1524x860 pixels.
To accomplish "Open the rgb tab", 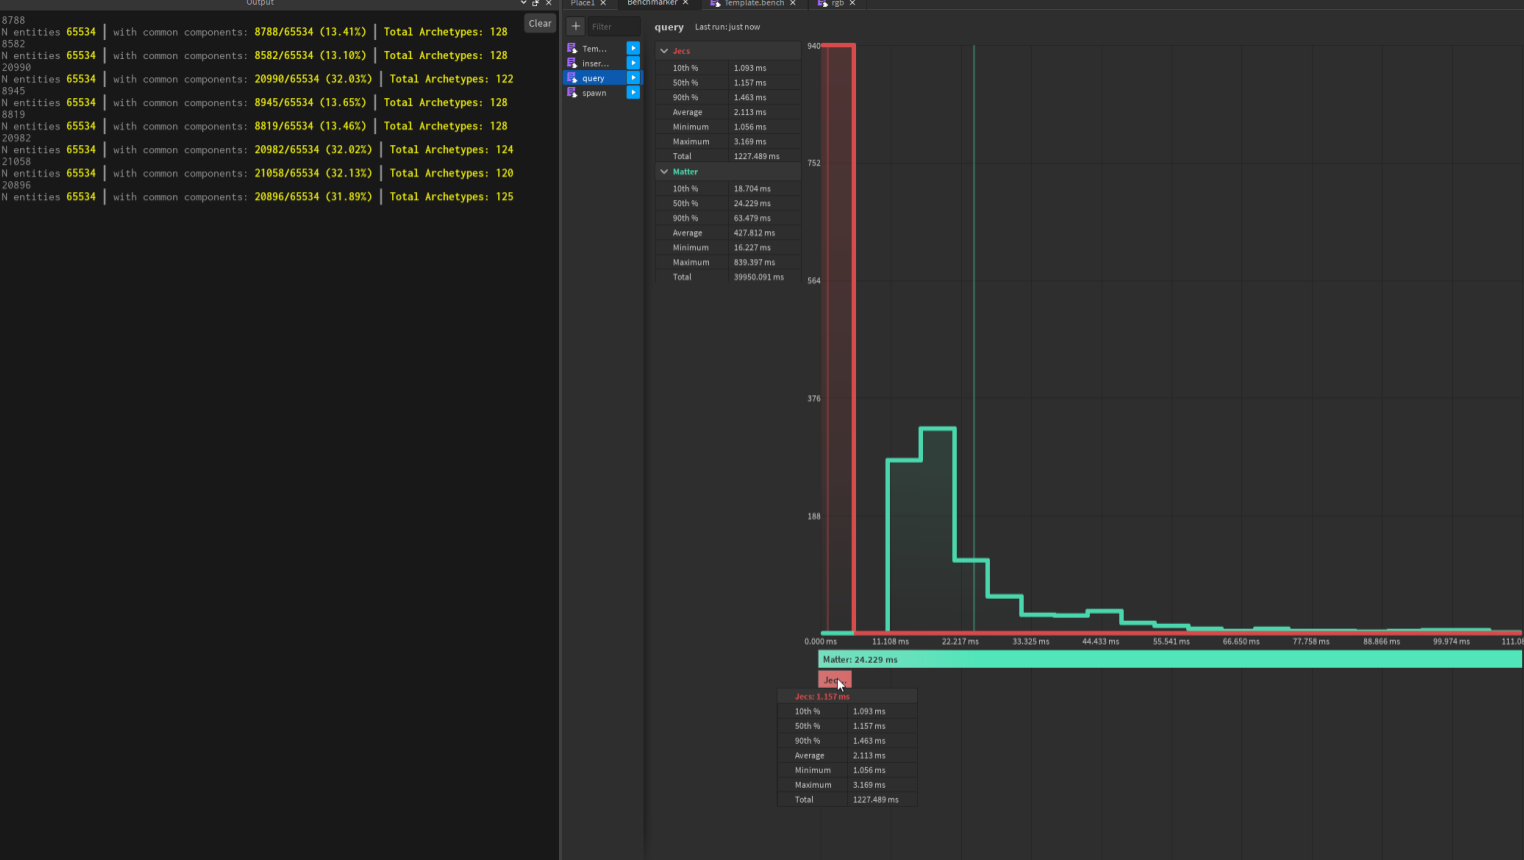I will pos(836,4).
